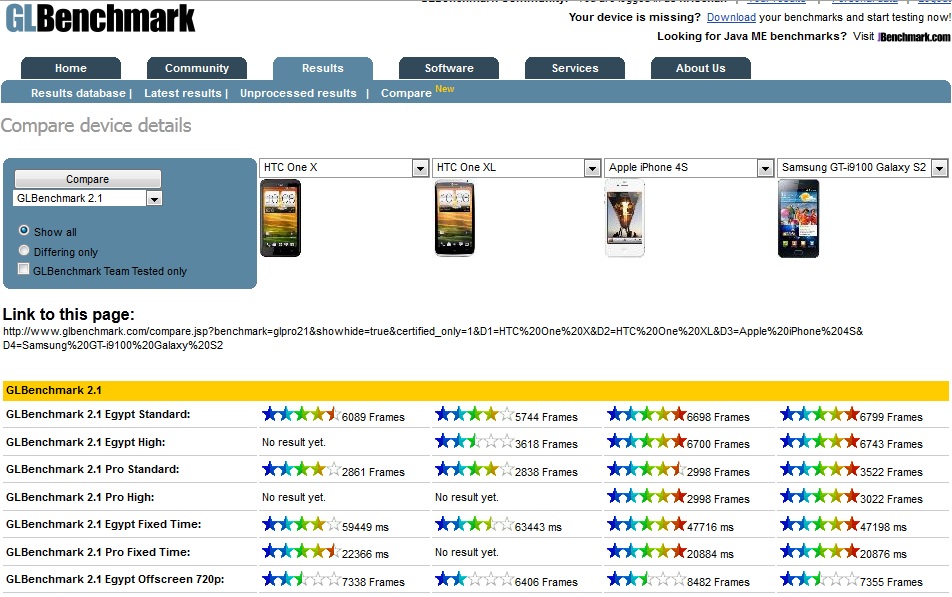Click HTC One X Egypt Standard star rating
952x597 pixels.
[300, 415]
